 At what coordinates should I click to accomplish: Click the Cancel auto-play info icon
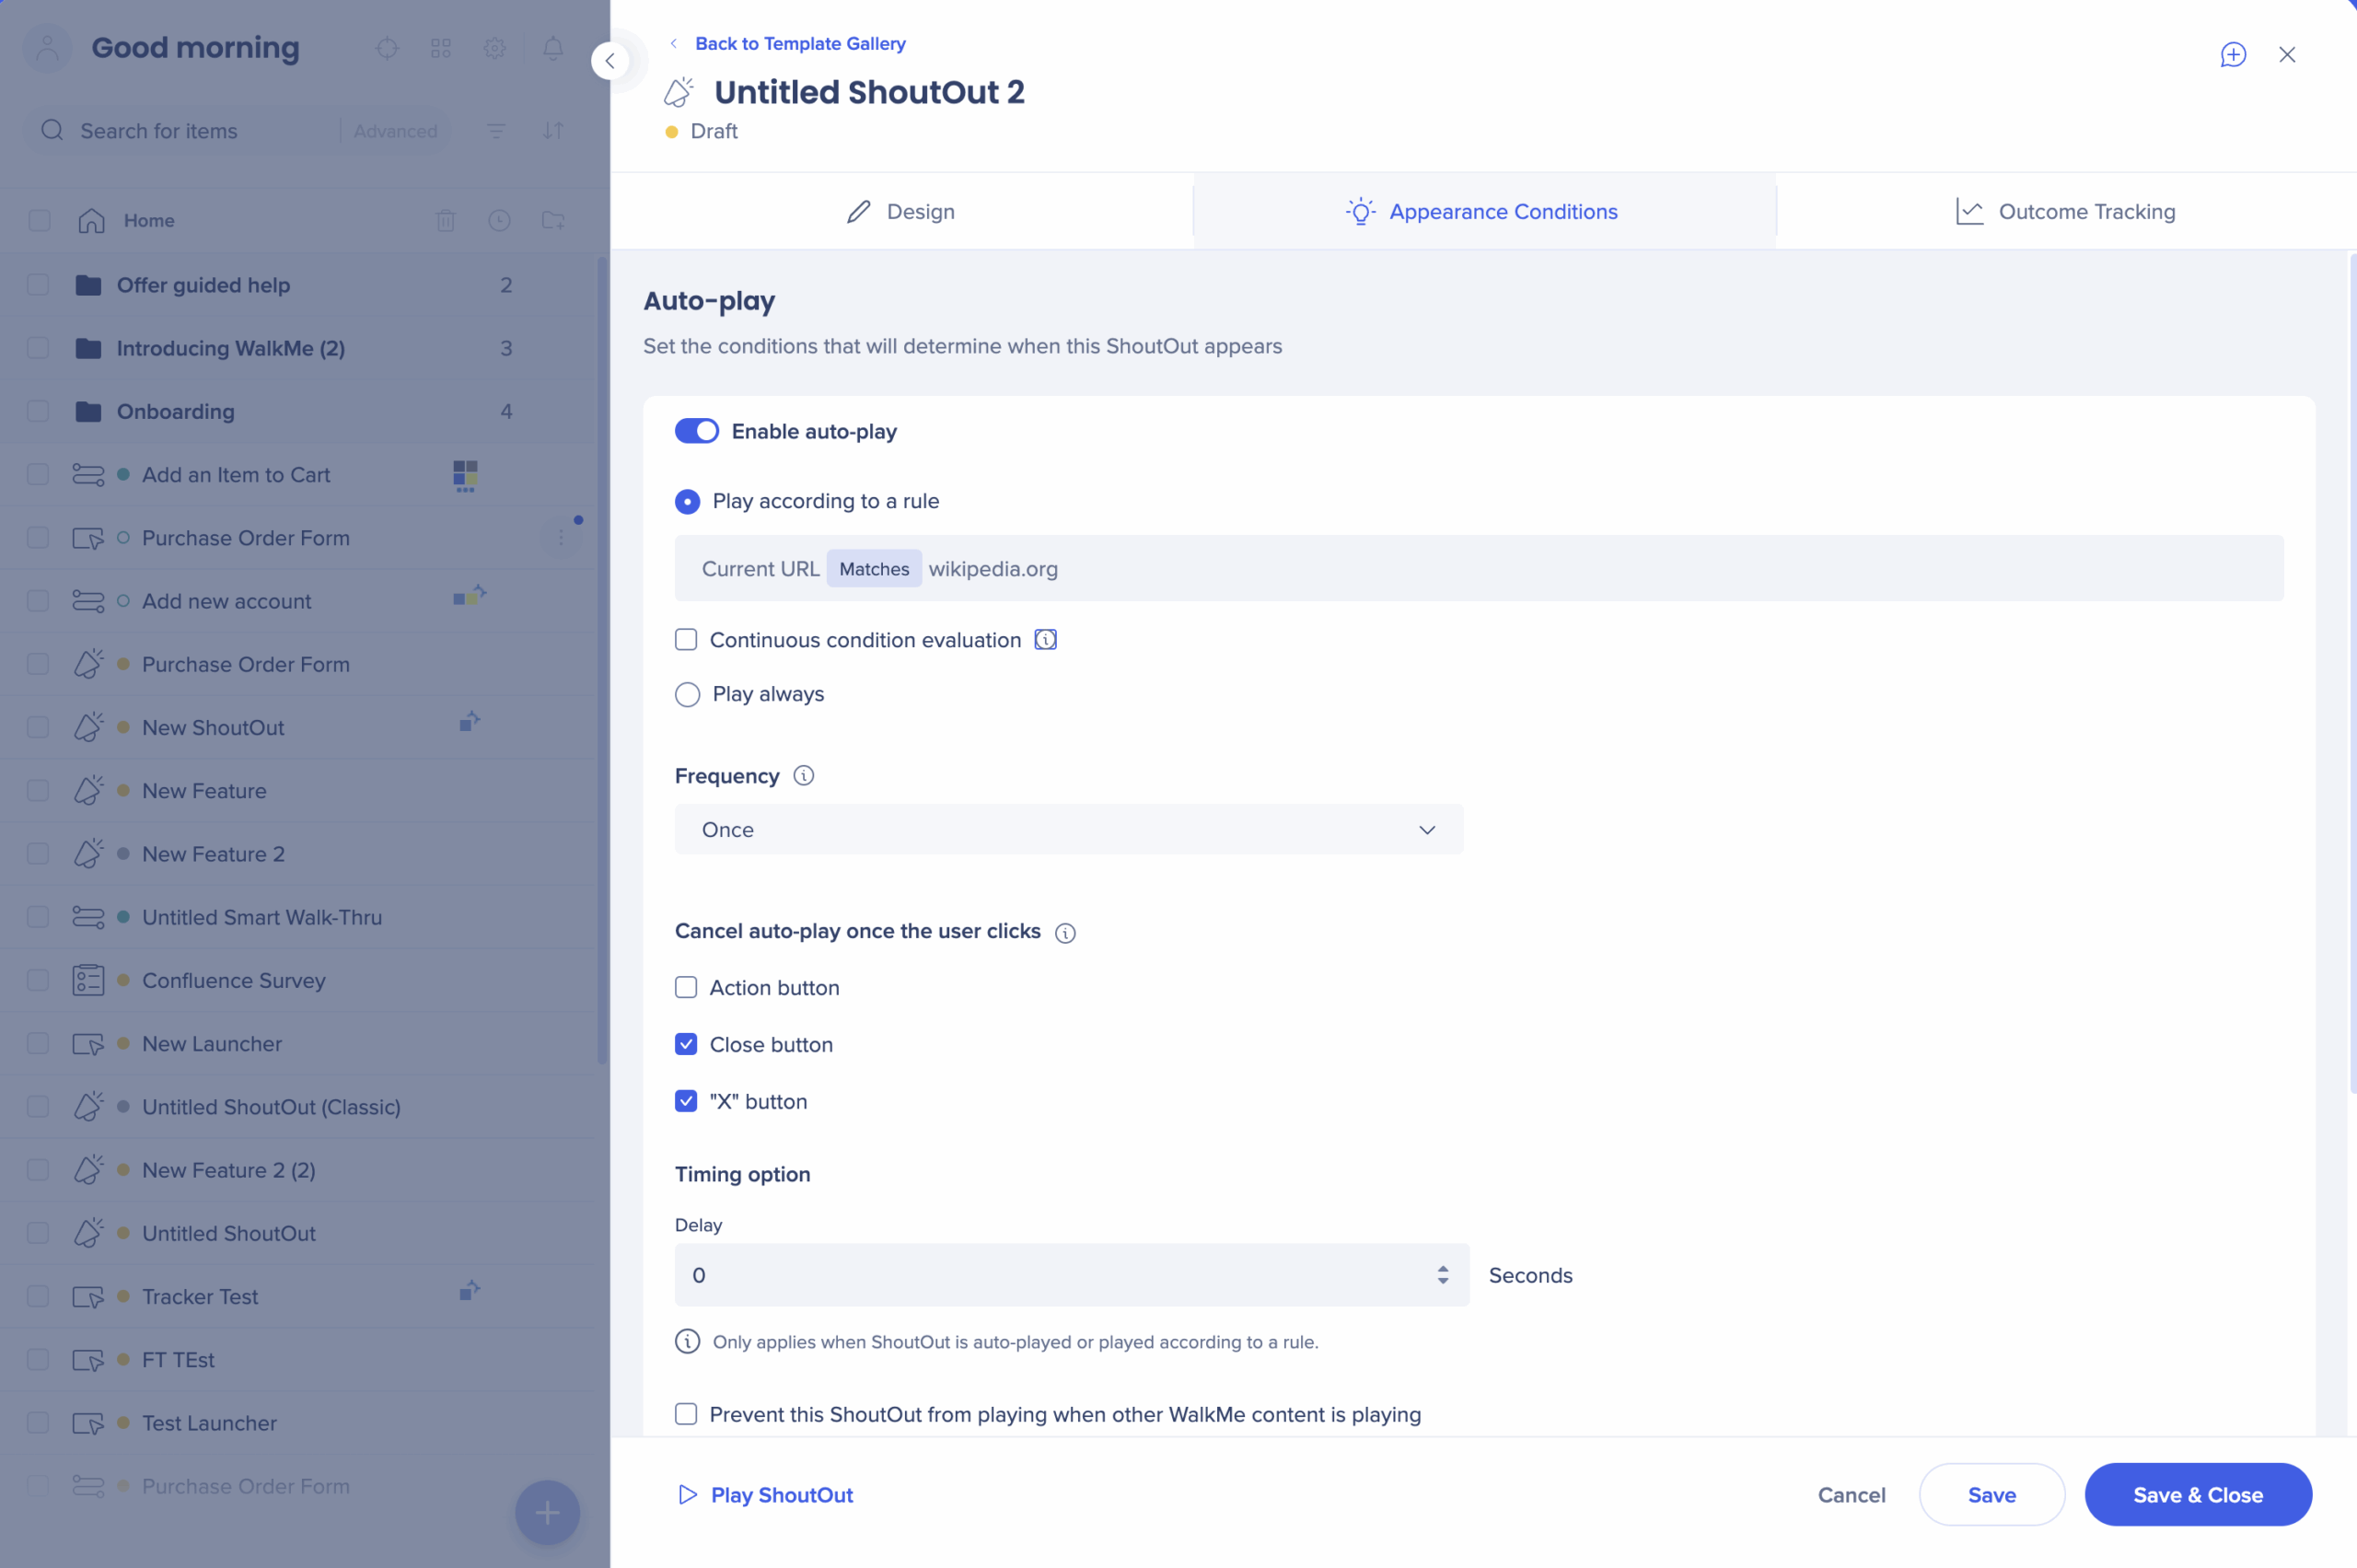[1065, 932]
